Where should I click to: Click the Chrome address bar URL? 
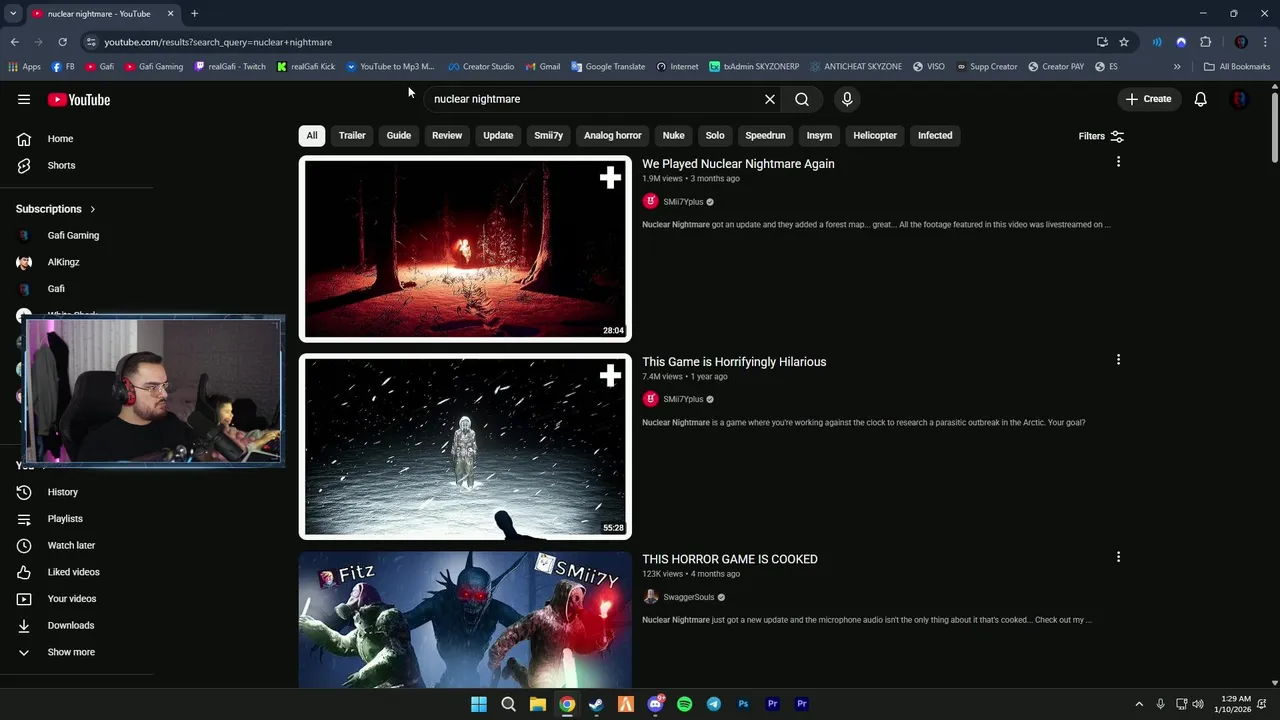tap(218, 42)
